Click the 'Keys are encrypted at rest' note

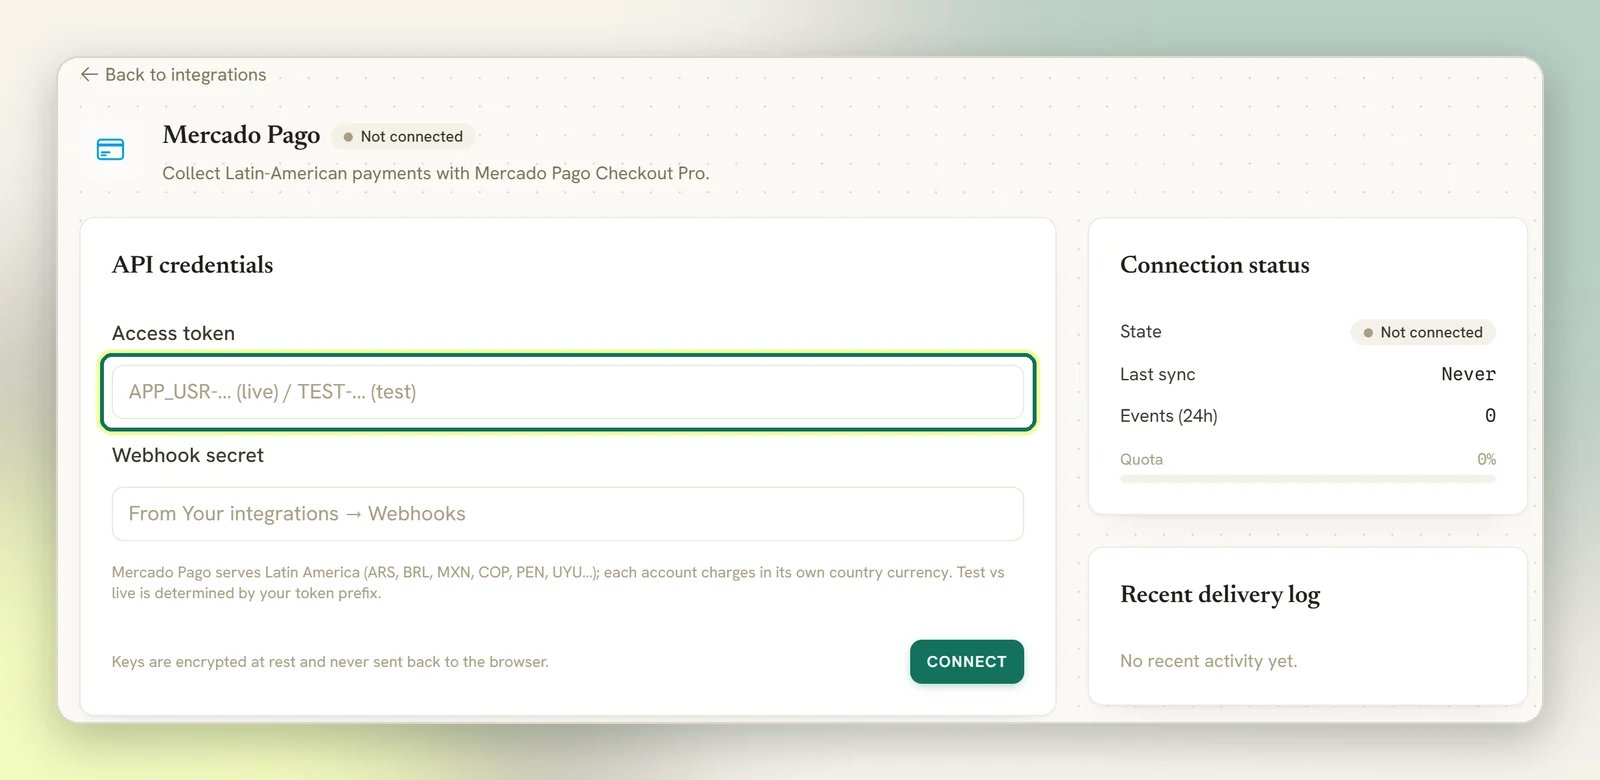(x=330, y=662)
